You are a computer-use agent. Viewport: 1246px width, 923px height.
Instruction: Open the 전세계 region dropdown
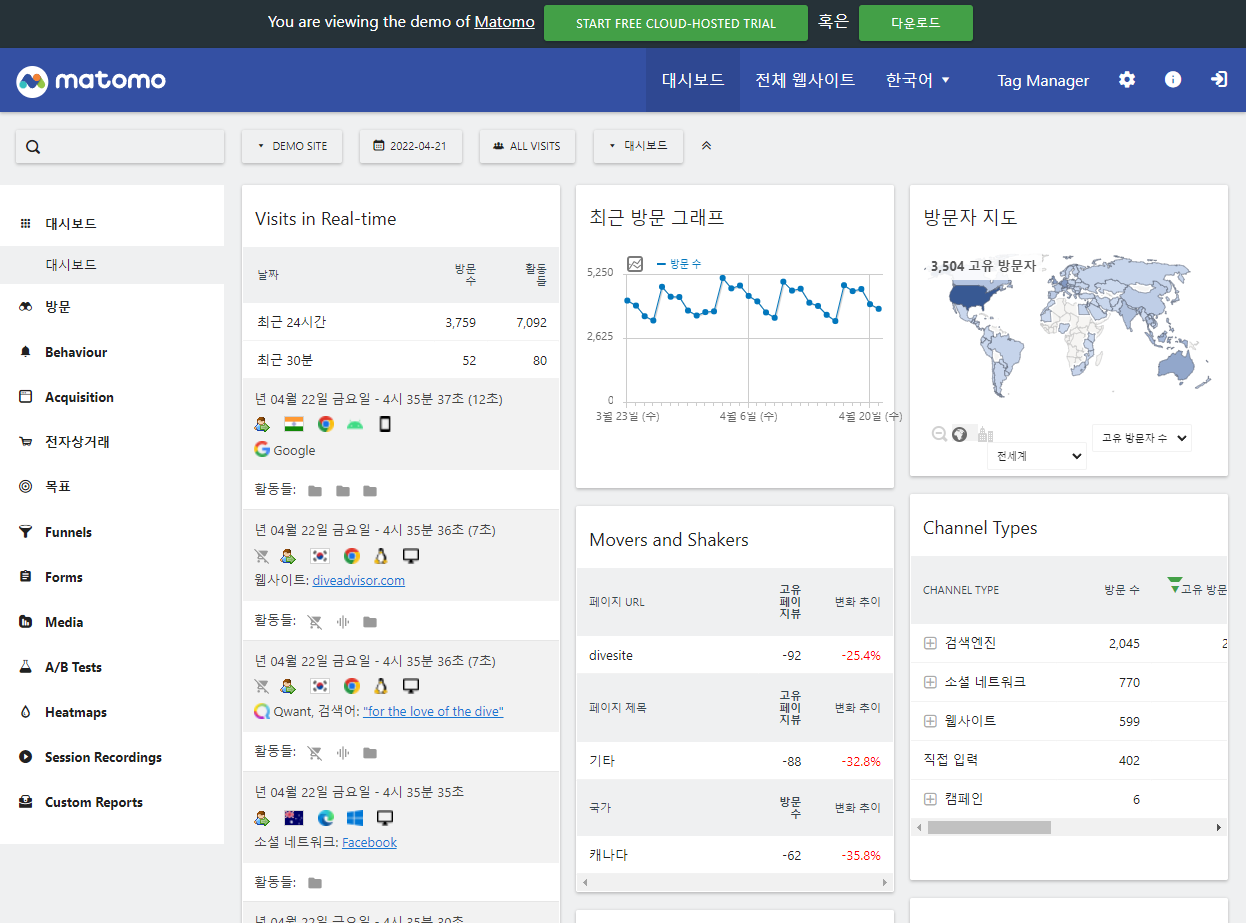[x=1036, y=456]
